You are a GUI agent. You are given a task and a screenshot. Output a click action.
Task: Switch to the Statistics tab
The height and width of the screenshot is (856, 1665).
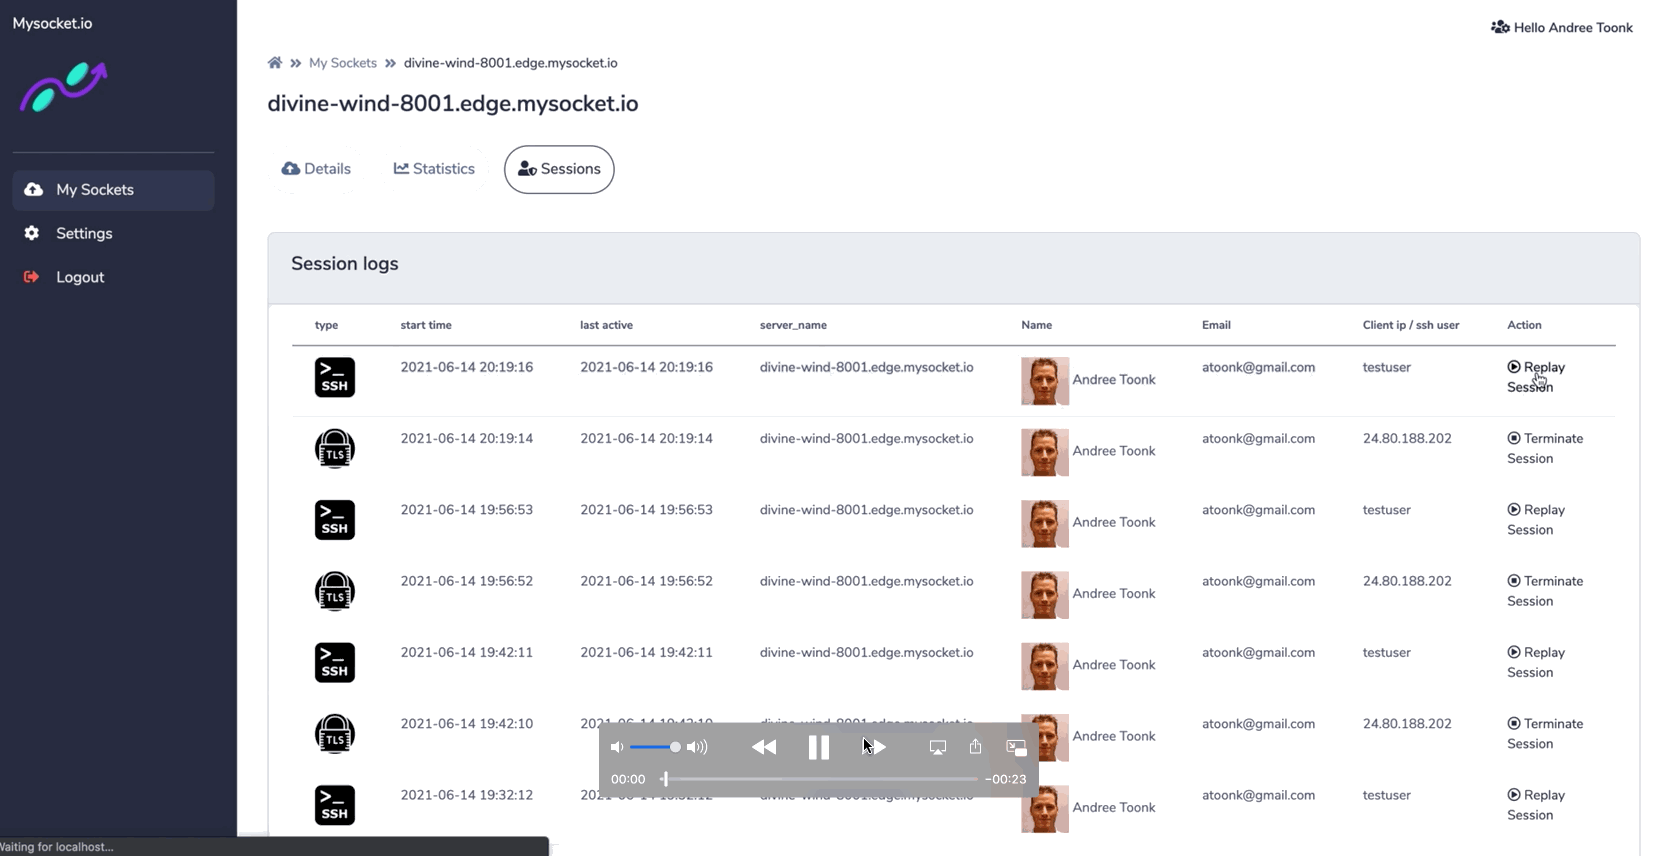coord(434,169)
